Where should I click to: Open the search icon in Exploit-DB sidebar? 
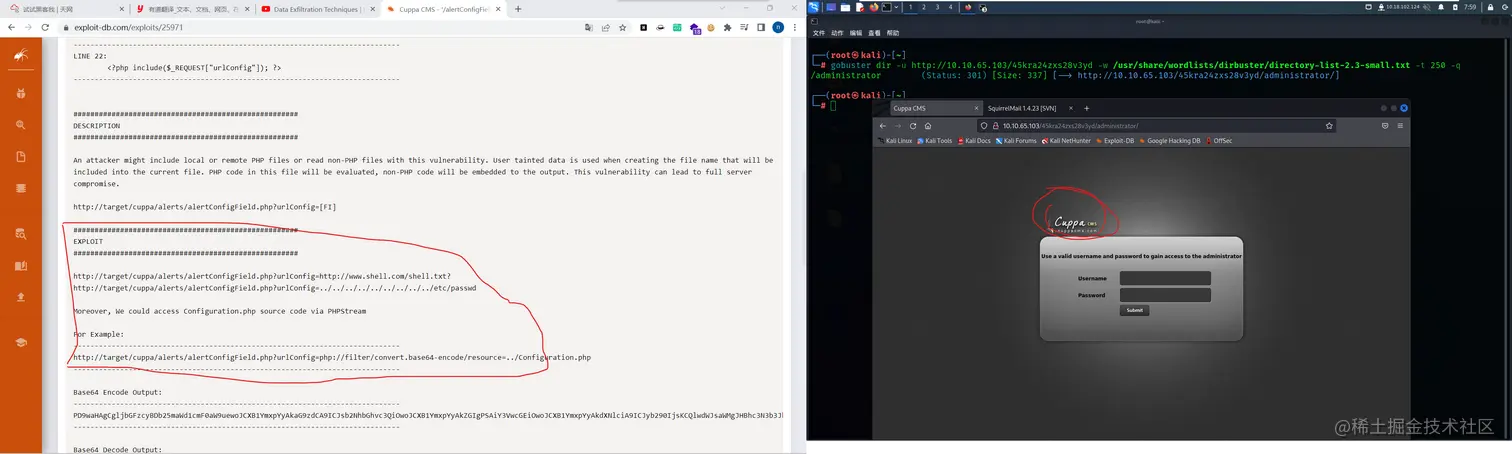[x=20, y=125]
